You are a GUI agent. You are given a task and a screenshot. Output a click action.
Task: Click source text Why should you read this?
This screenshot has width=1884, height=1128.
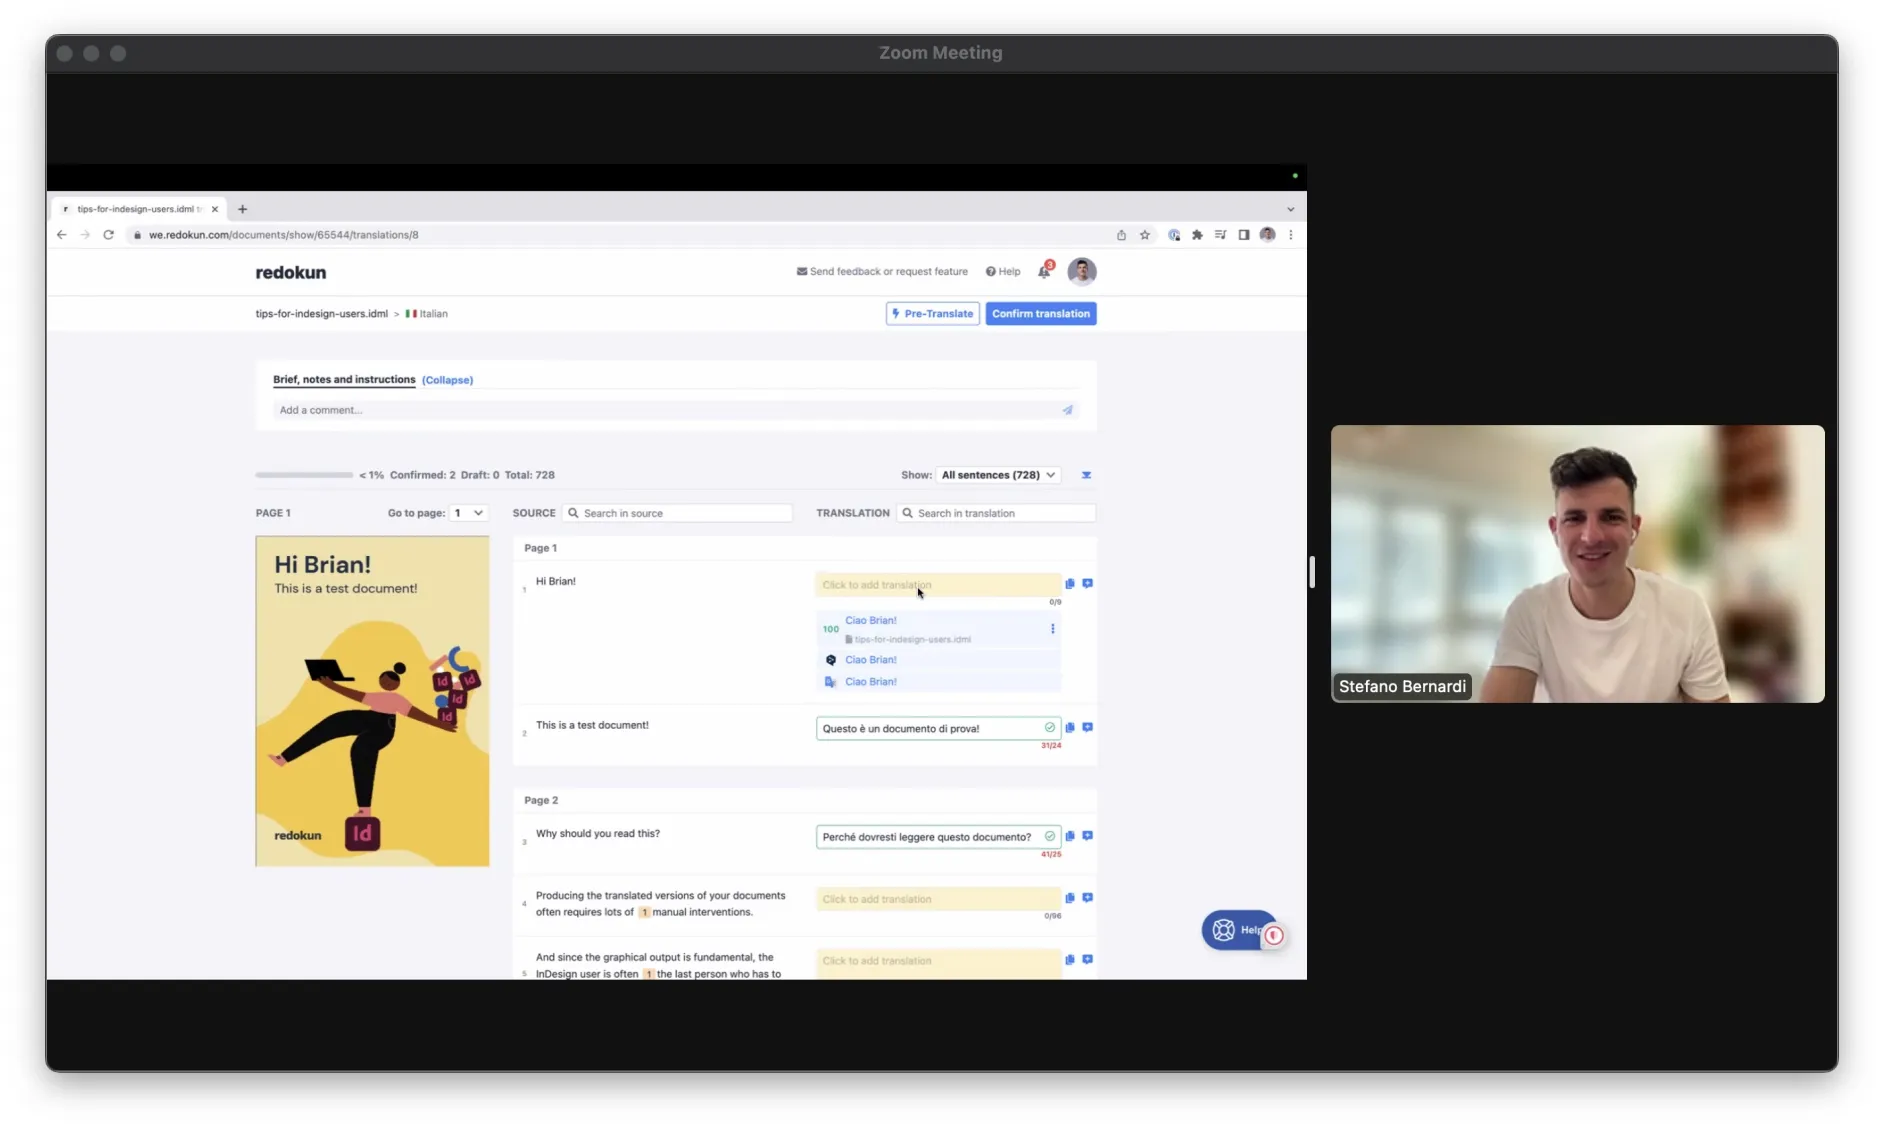(x=598, y=834)
